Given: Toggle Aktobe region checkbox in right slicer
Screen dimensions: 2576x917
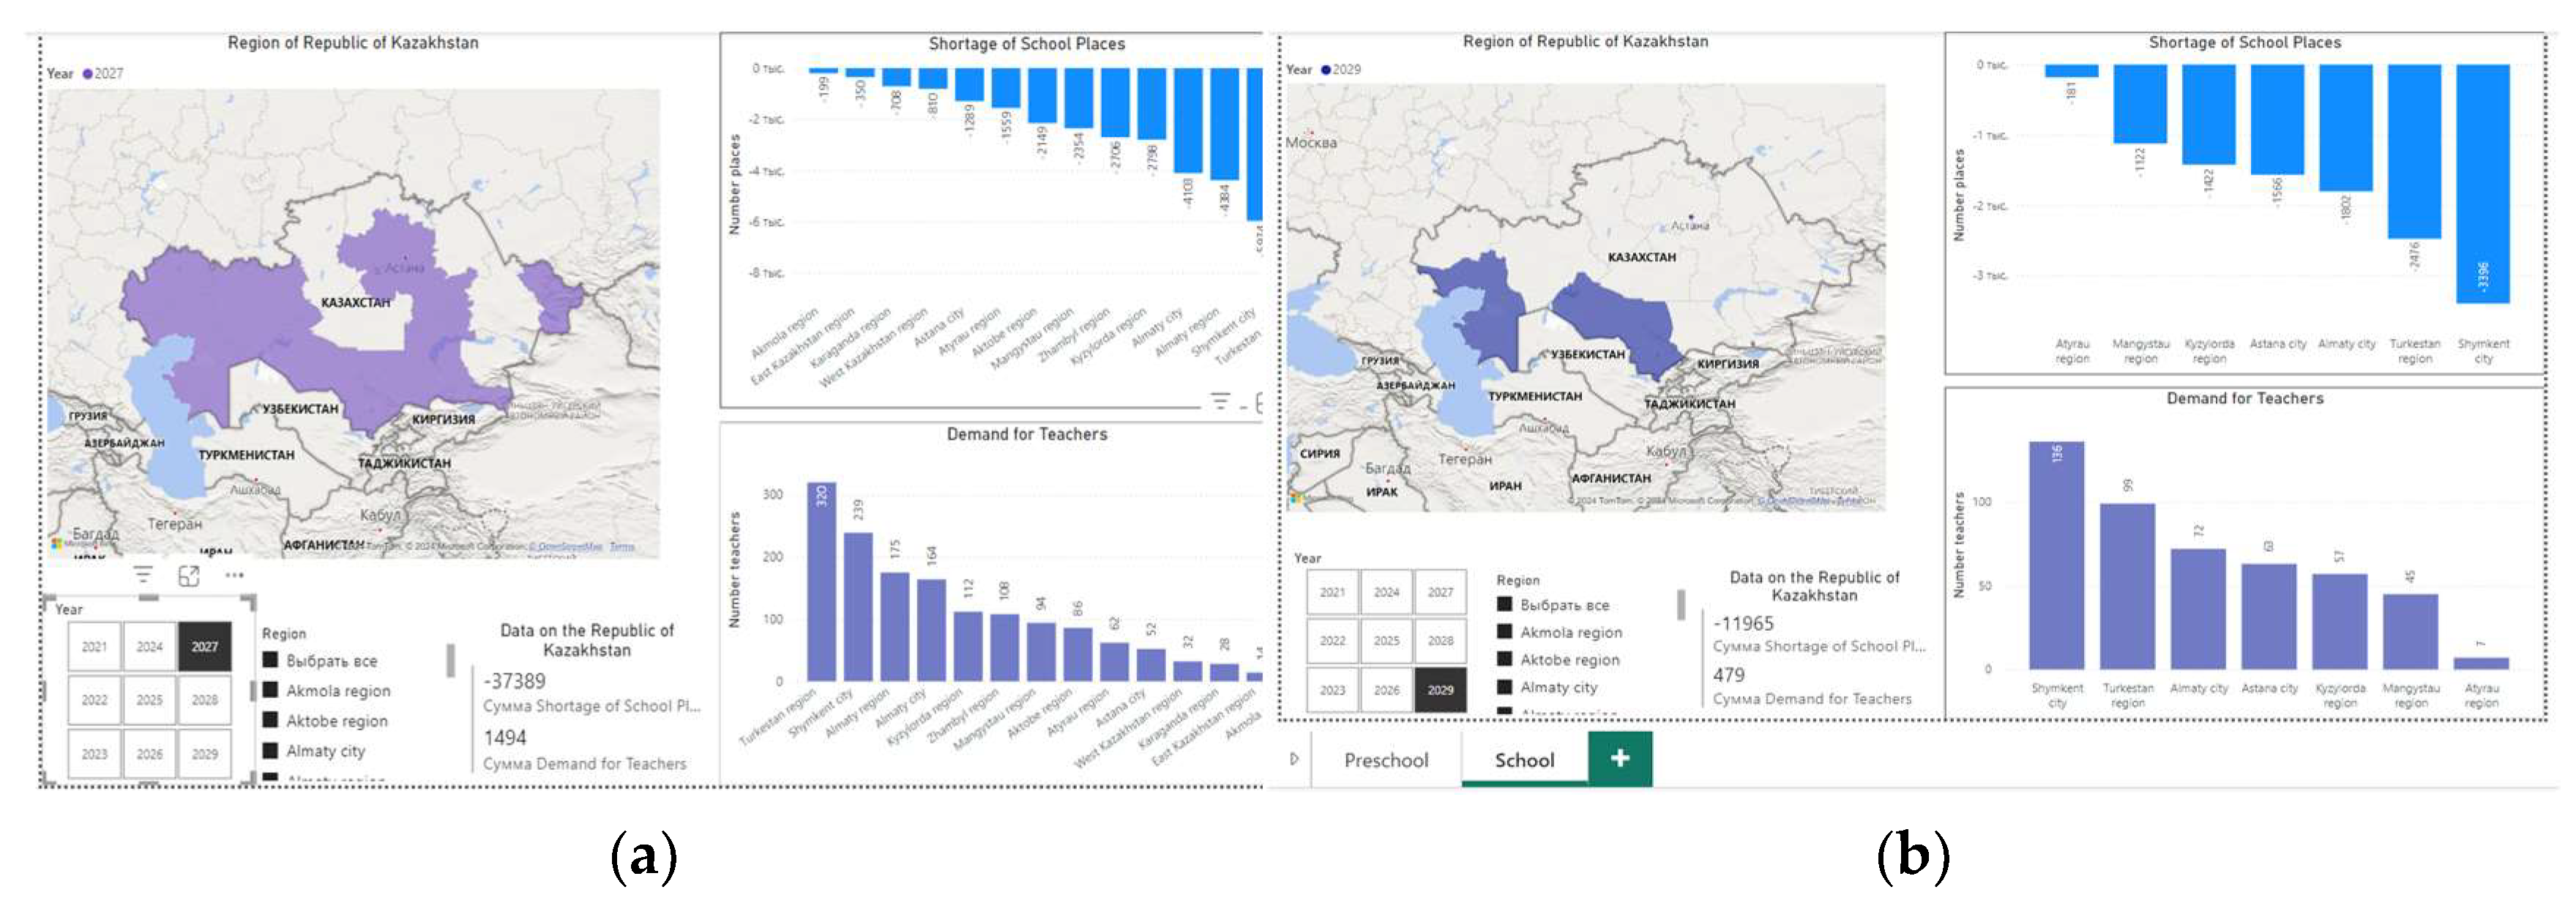Looking at the screenshot, I should point(1504,659).
